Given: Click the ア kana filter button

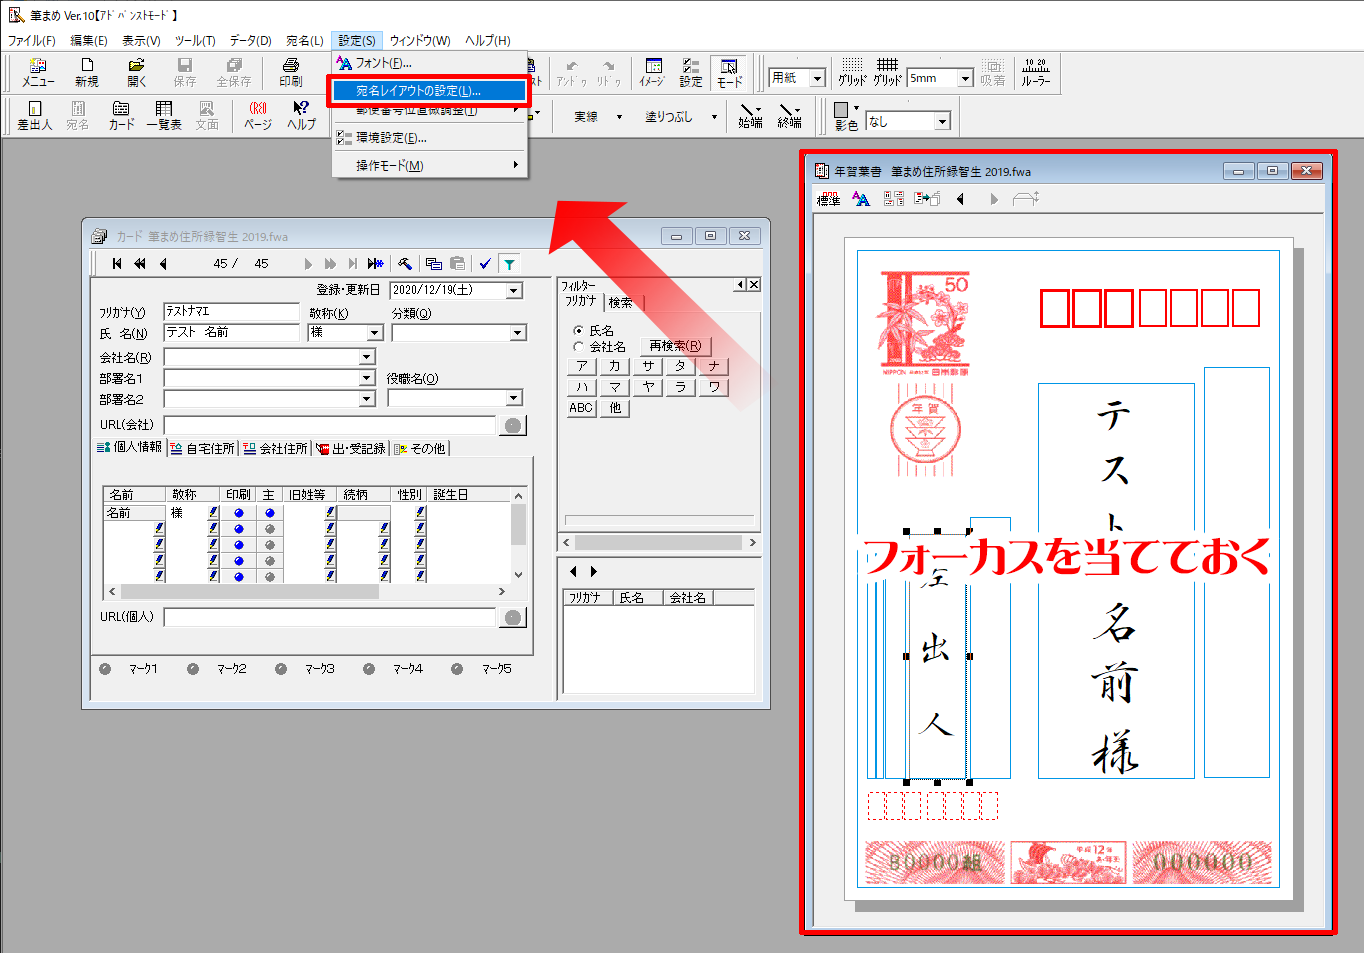Looking at the screenshot, I should pyautogui.click(x=582, y=366).
